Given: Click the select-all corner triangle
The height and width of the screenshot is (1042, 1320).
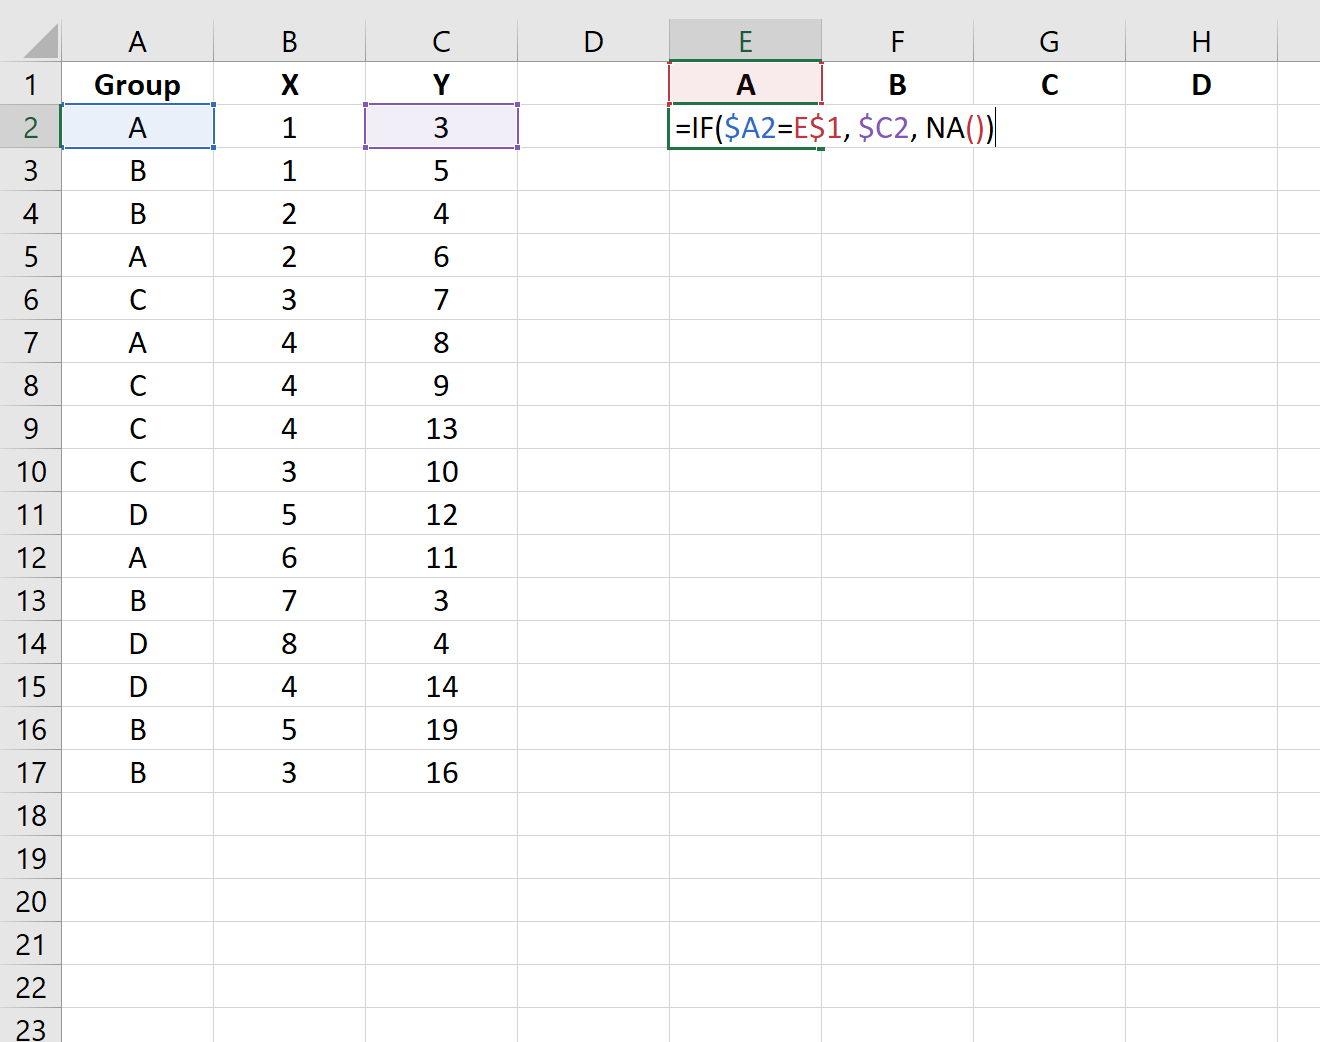Looking at the screenshot, I should pos(40,41).
